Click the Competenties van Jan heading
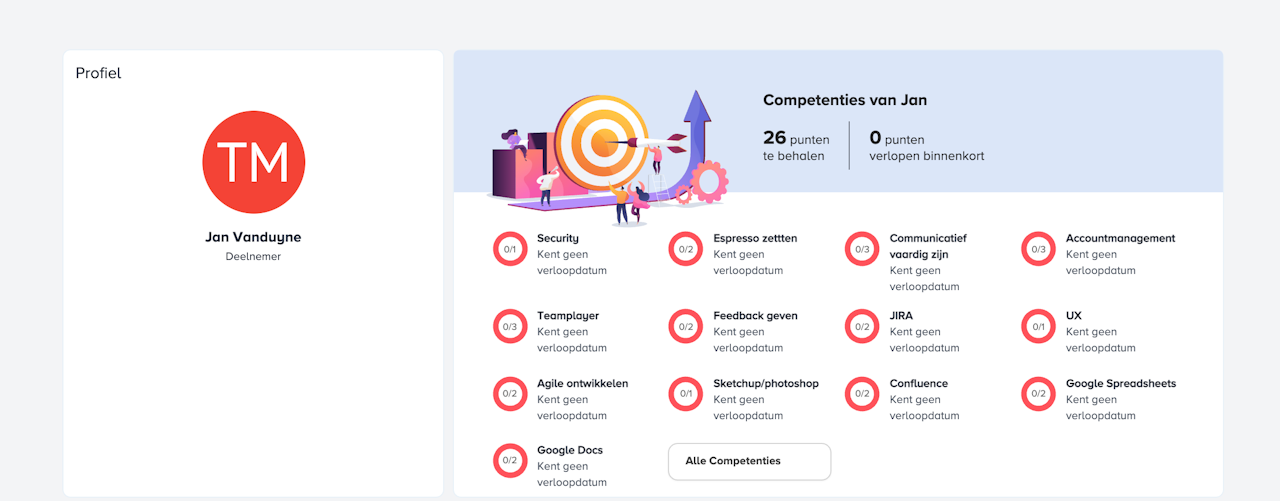The width and height of the screenshot is (1280, 501). [844, 100]
